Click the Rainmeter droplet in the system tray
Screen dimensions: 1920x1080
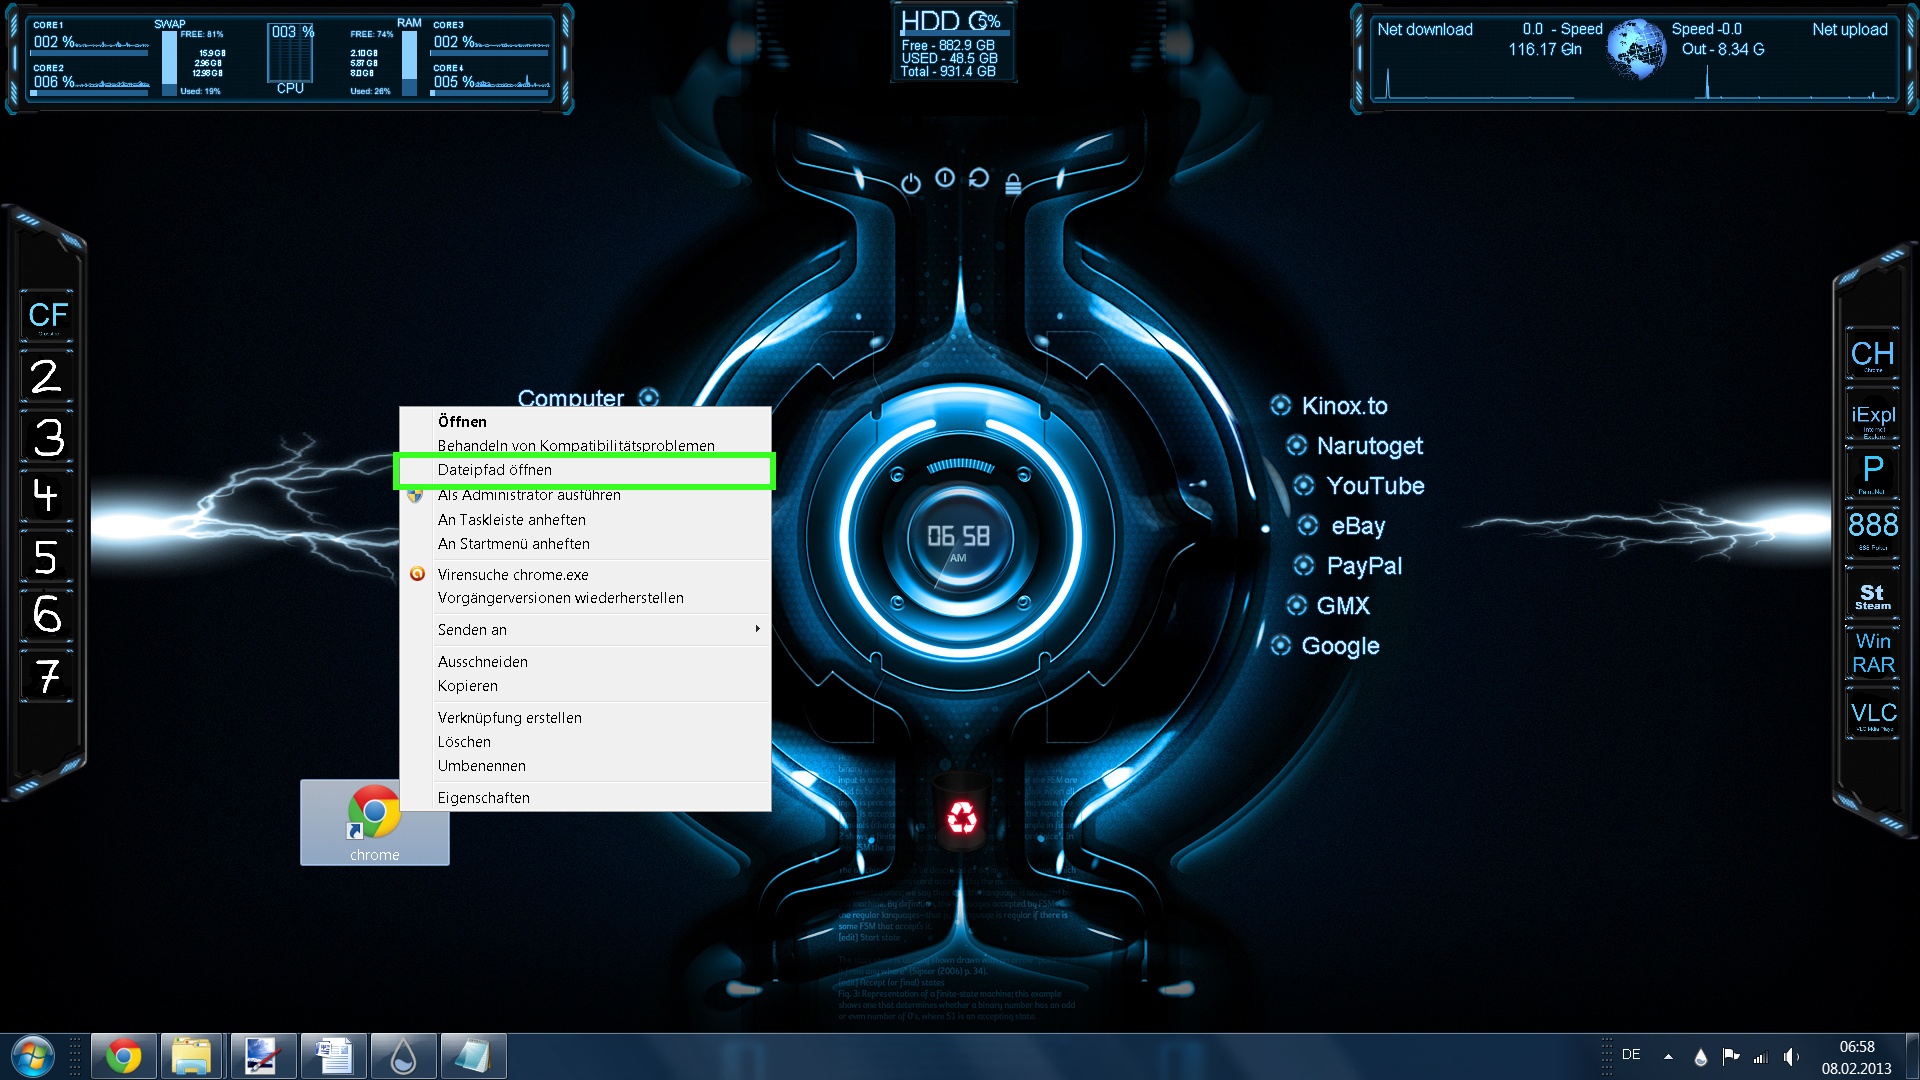point(1700,1056)
